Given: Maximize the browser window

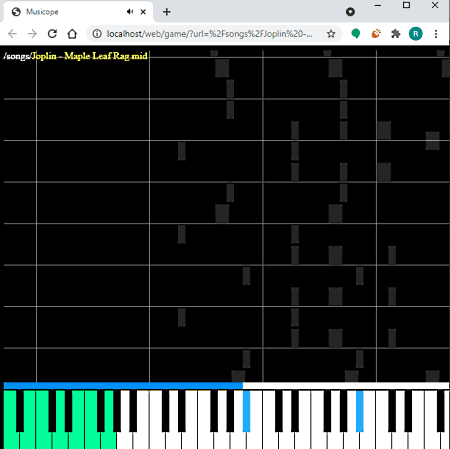Looking at the screenshot, I should click(x=406, y=5).
